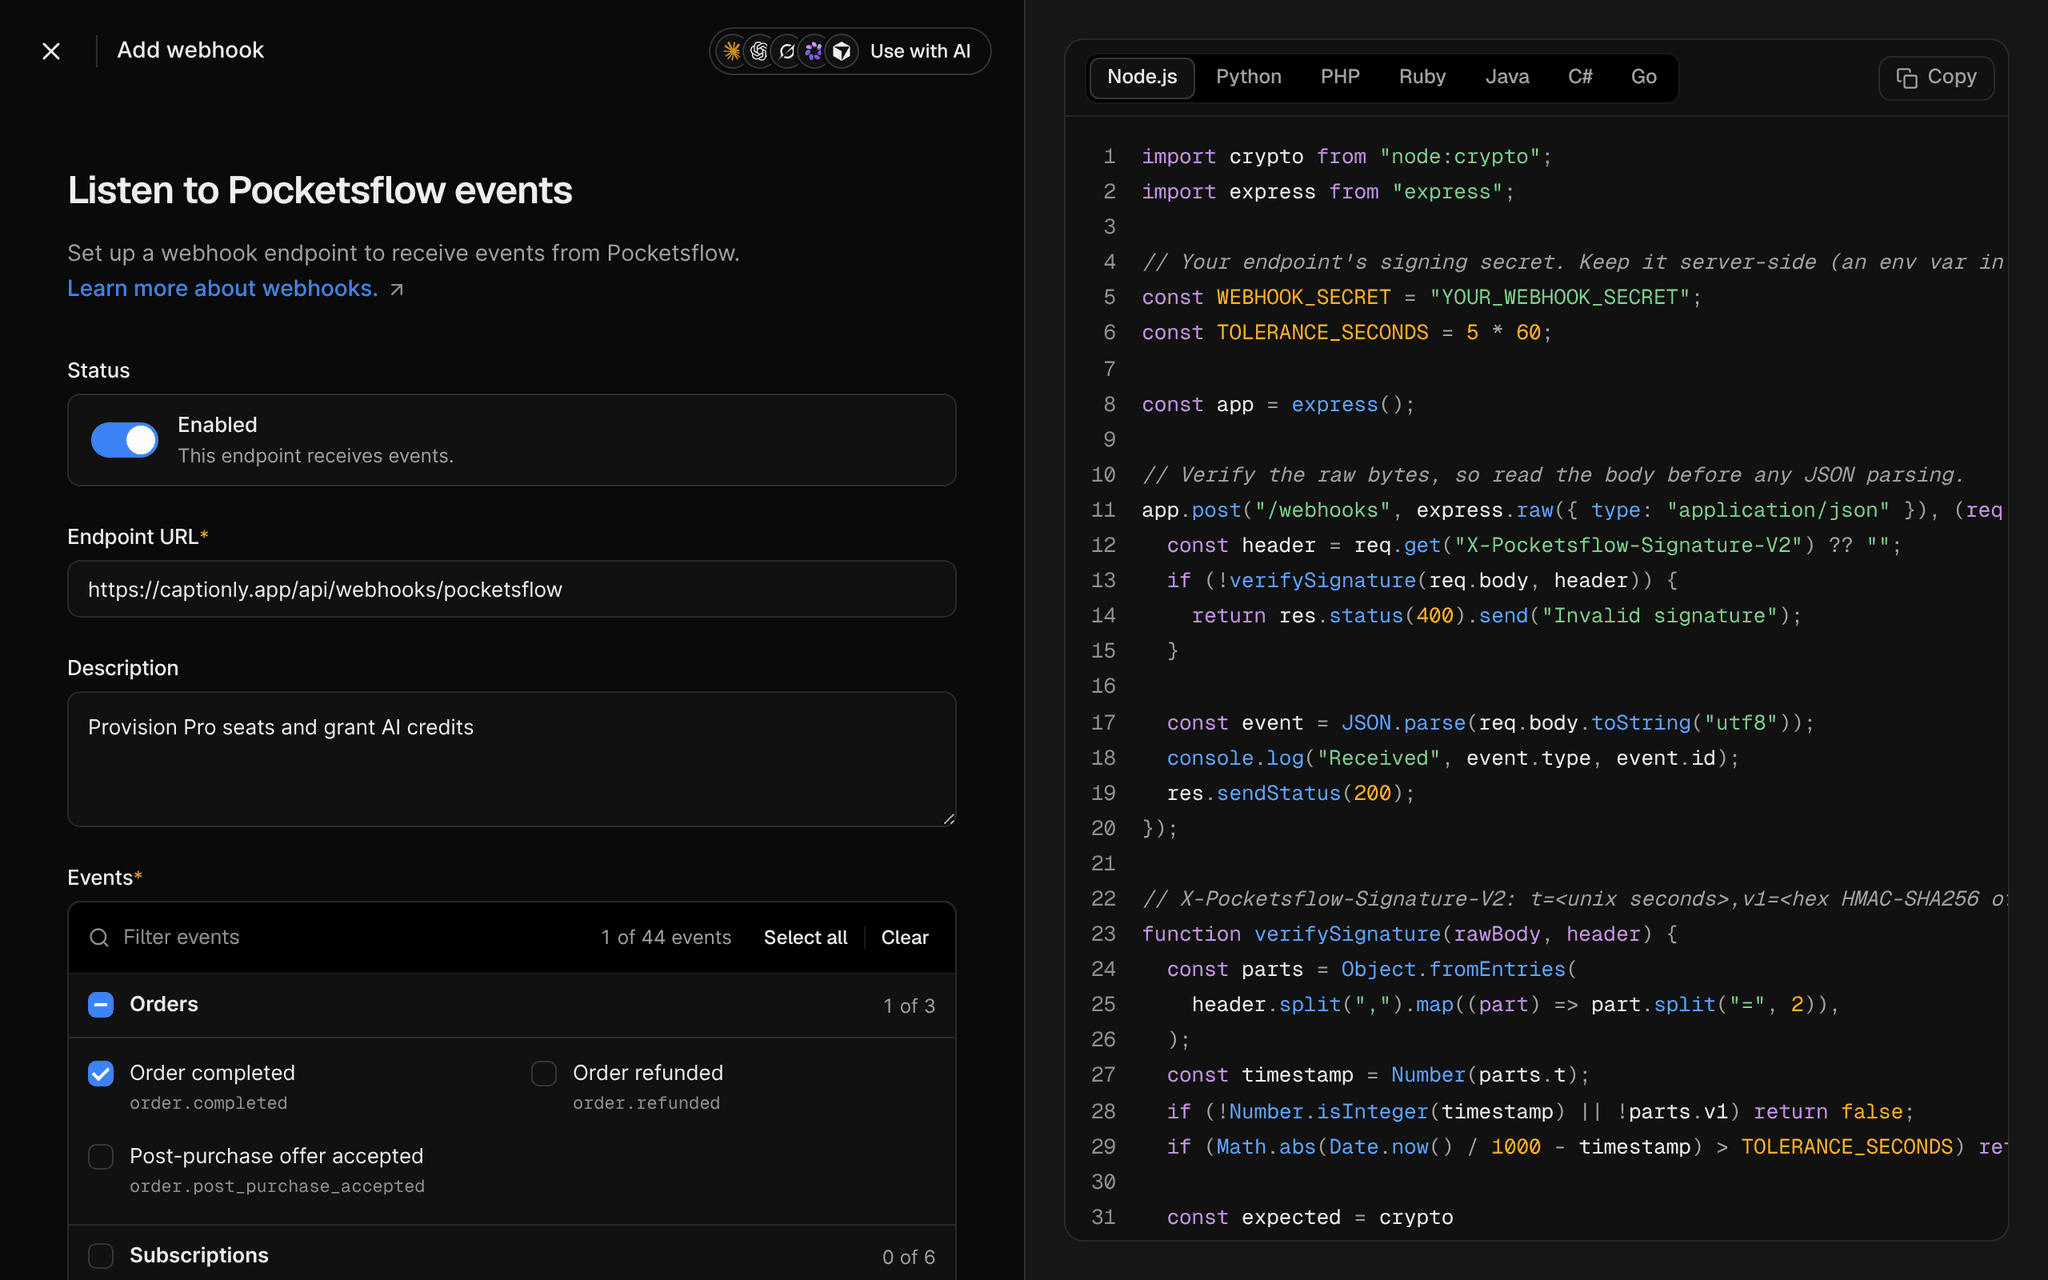Open Learn more about webhooks link

(x=222, y=288)
